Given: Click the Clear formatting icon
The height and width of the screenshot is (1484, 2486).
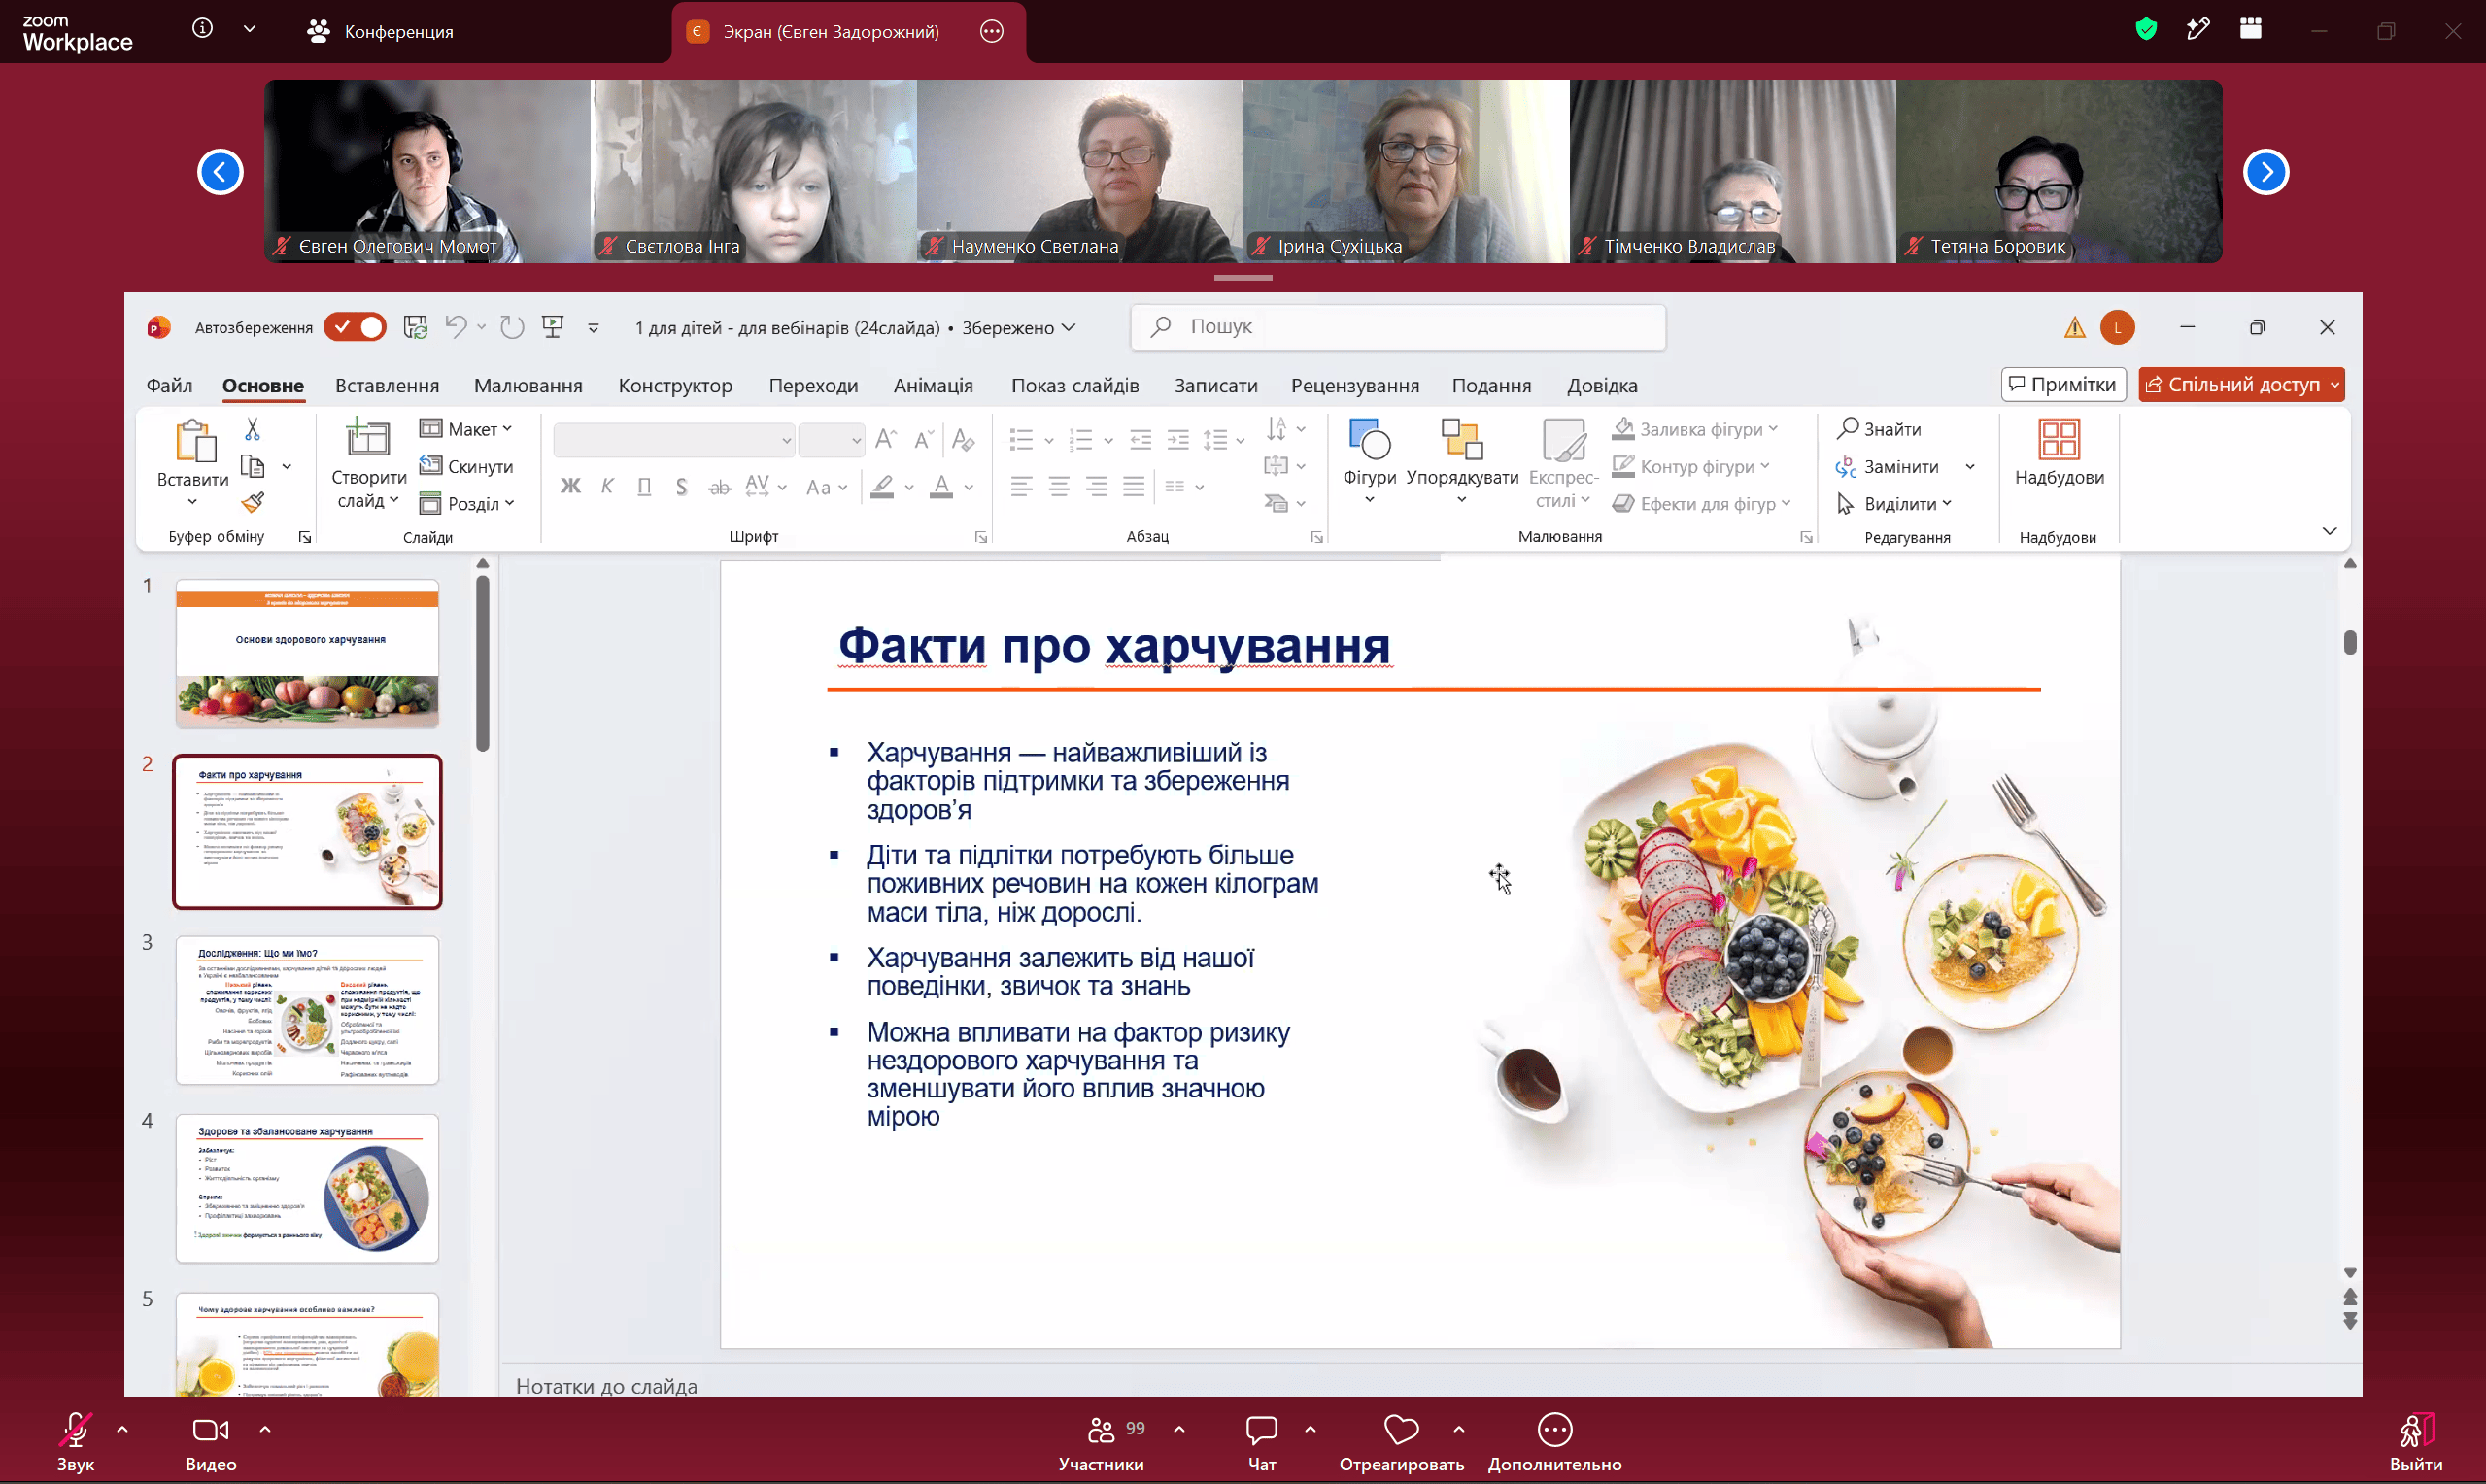Looking at the screenshot, I should point(963,439).
